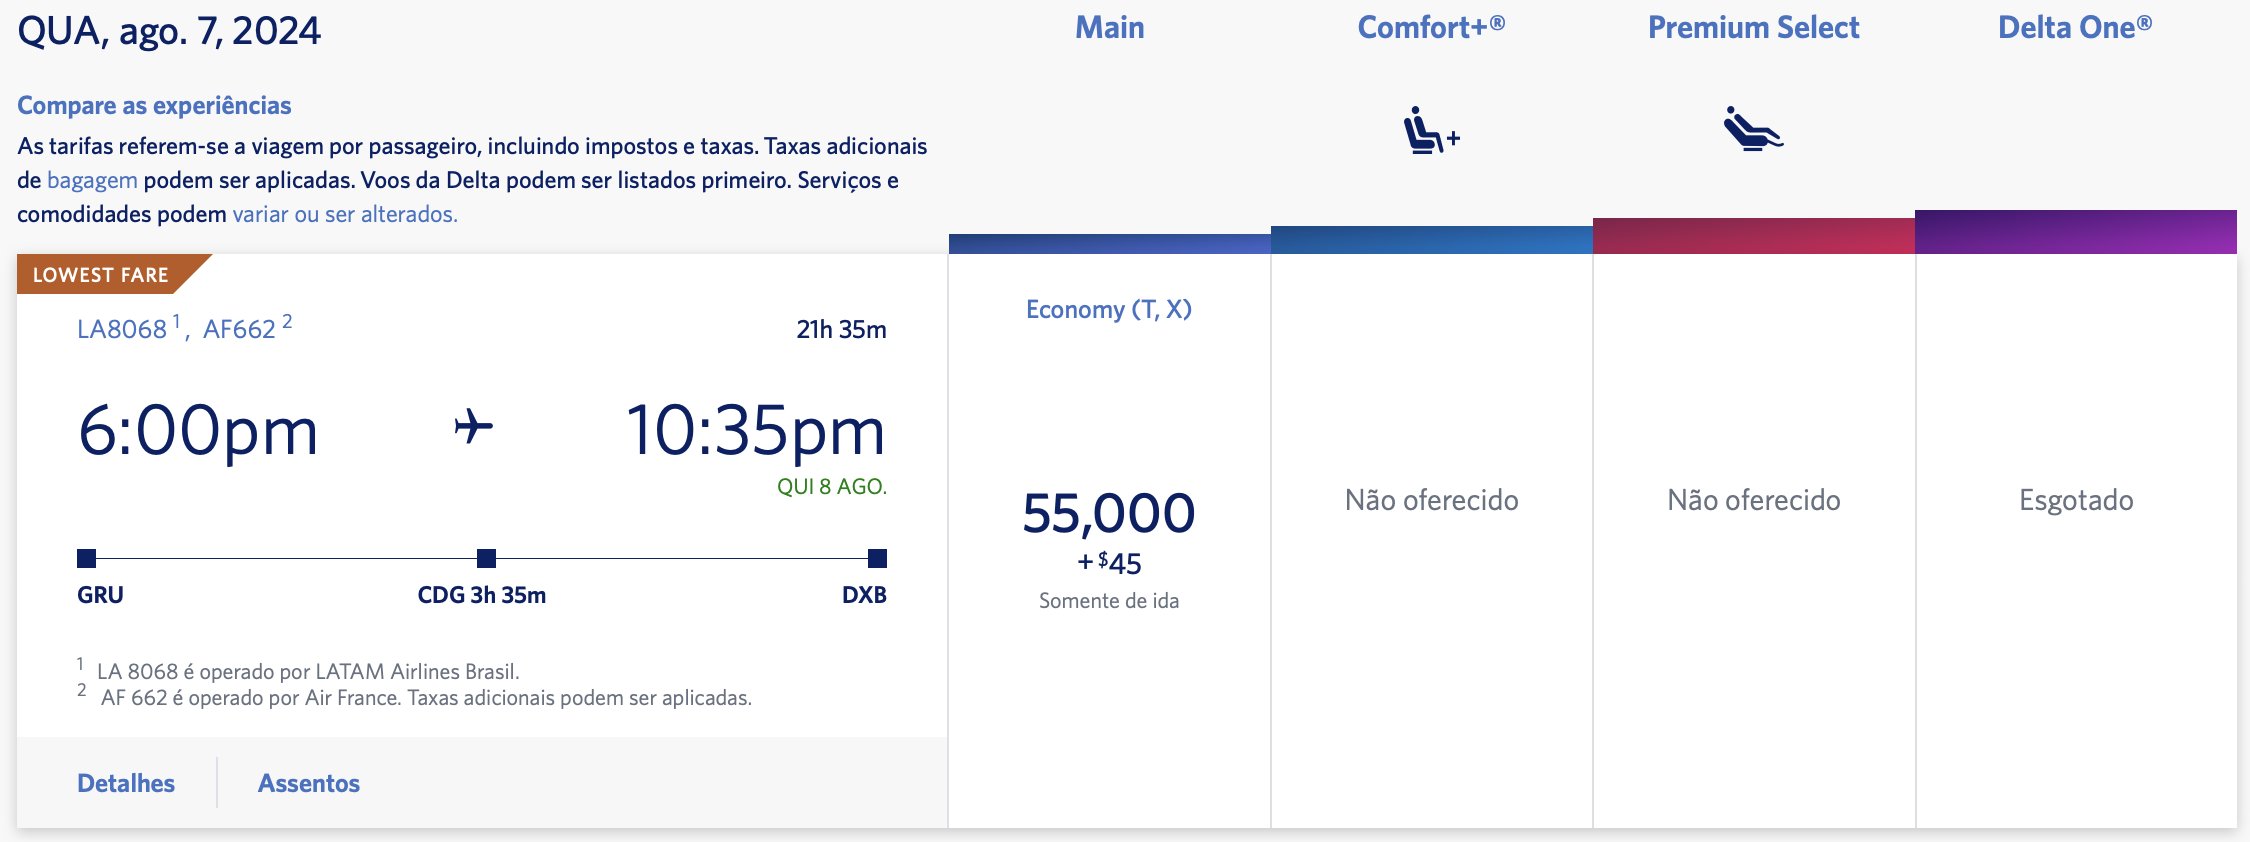2250x842 pixels.
Task: Click the CDG layover marker on route line
Action: (486, 558)
